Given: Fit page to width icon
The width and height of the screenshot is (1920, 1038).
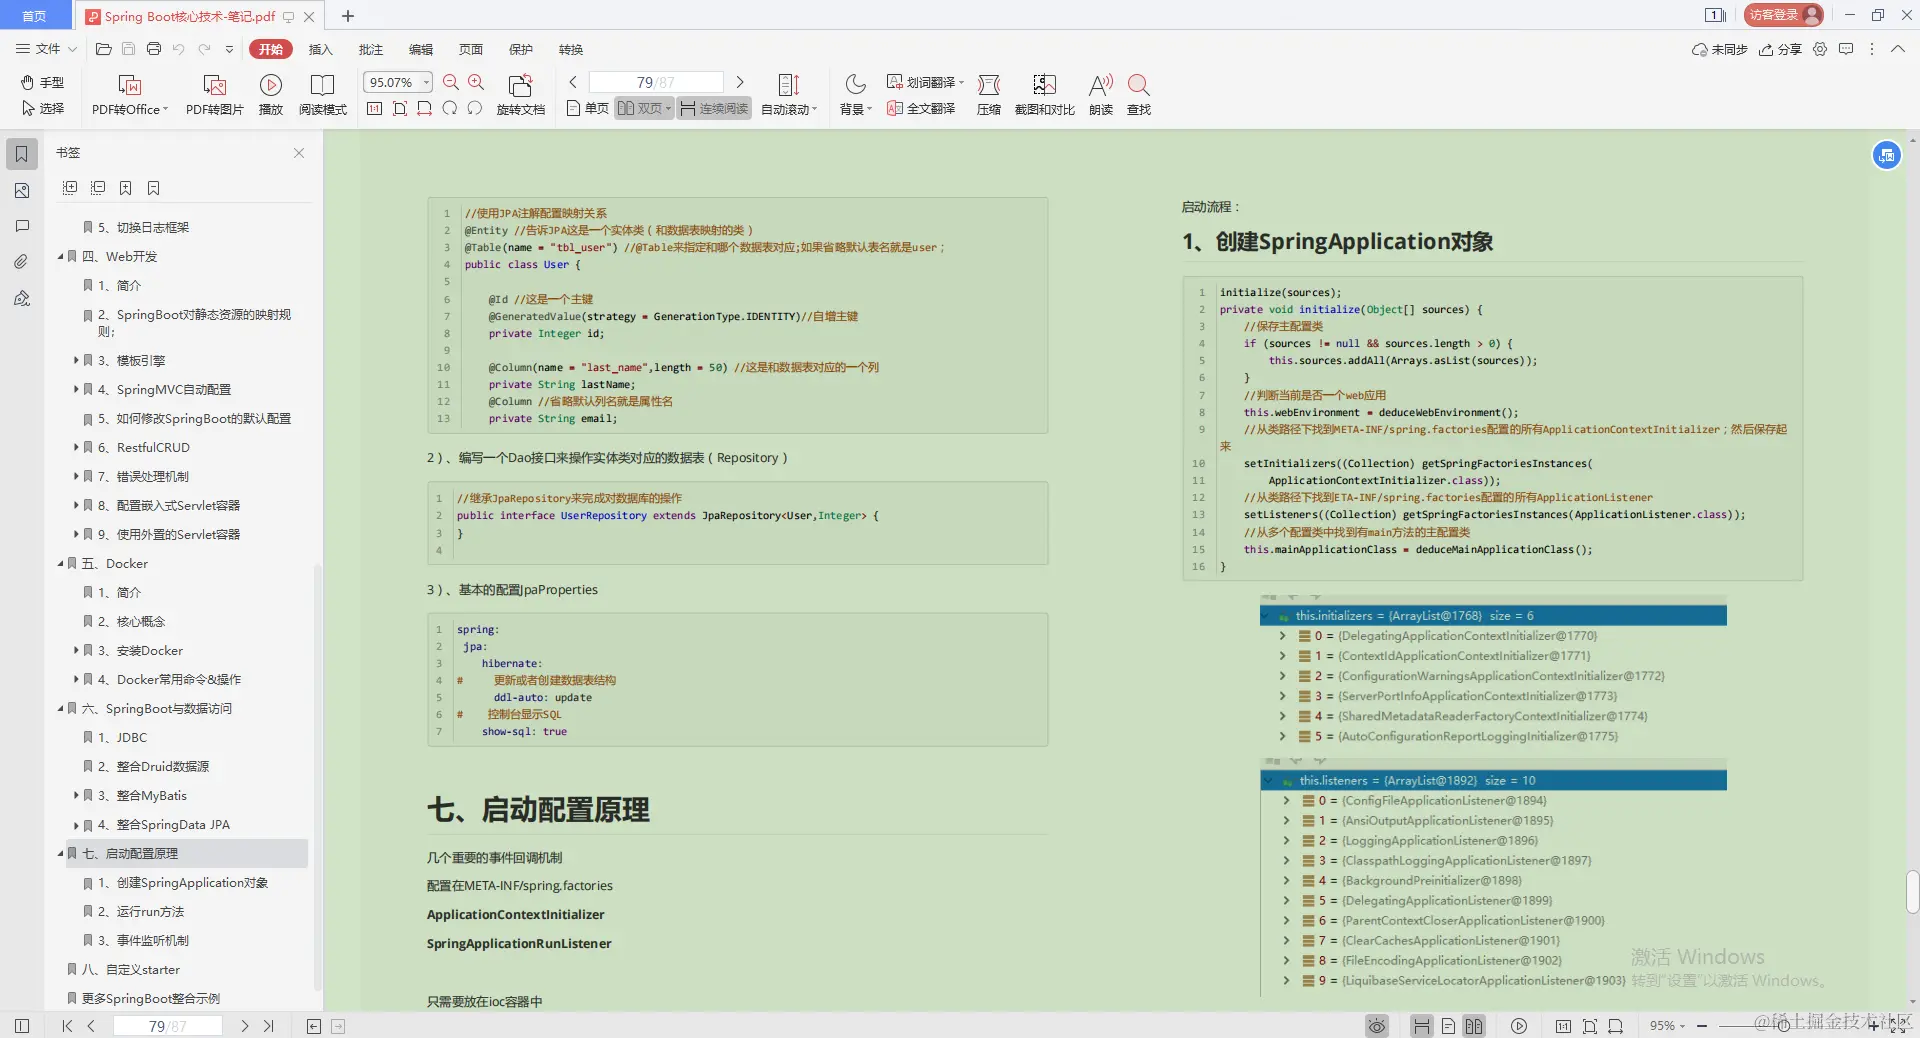Looking at the screenshot, I should point(424,108).
